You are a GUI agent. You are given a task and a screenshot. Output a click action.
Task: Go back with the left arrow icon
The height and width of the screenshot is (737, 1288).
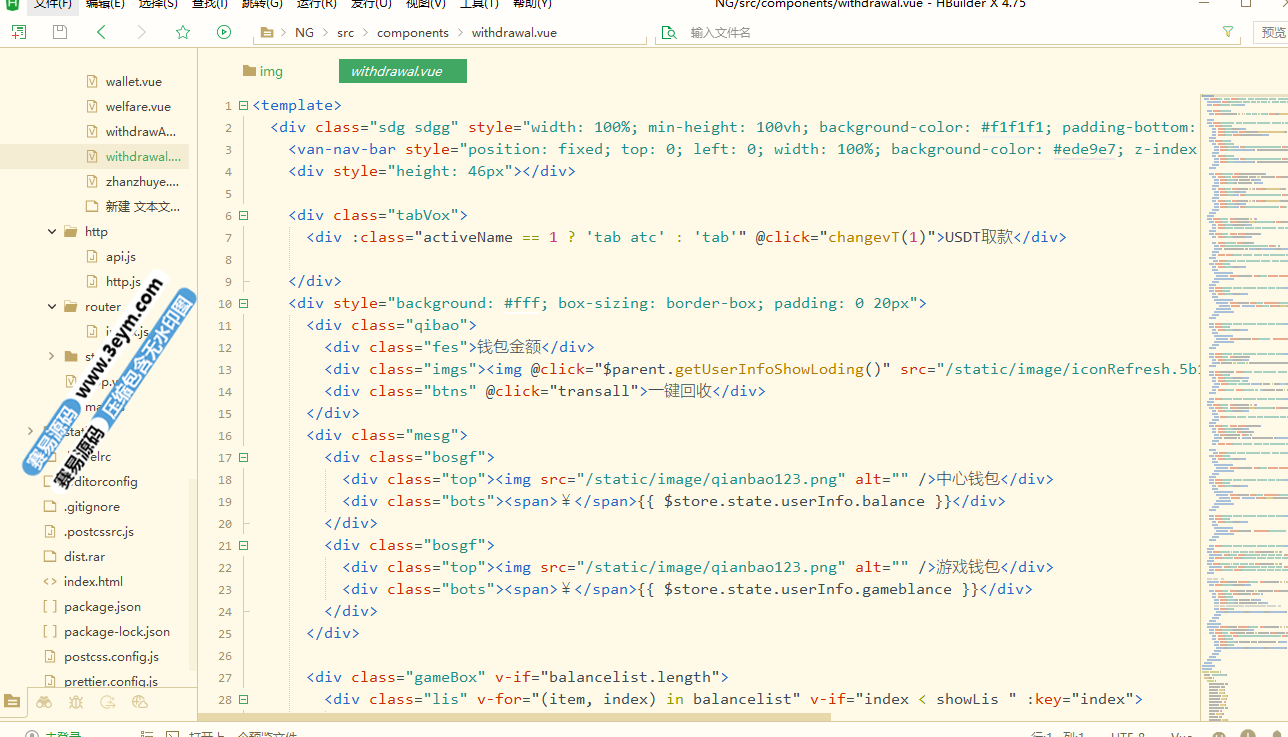(101, 32)
